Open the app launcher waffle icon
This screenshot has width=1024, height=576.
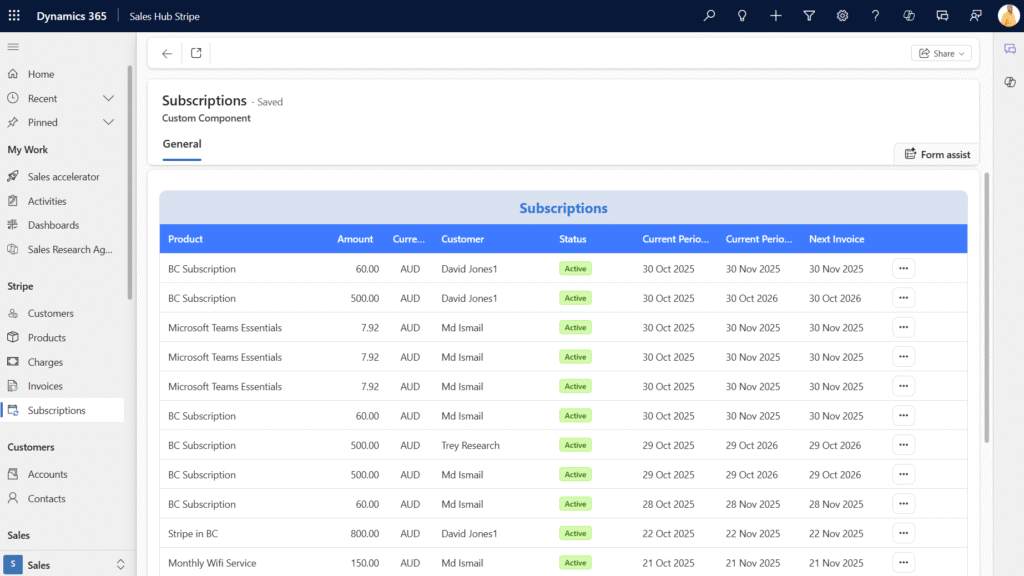click(14, 16)
